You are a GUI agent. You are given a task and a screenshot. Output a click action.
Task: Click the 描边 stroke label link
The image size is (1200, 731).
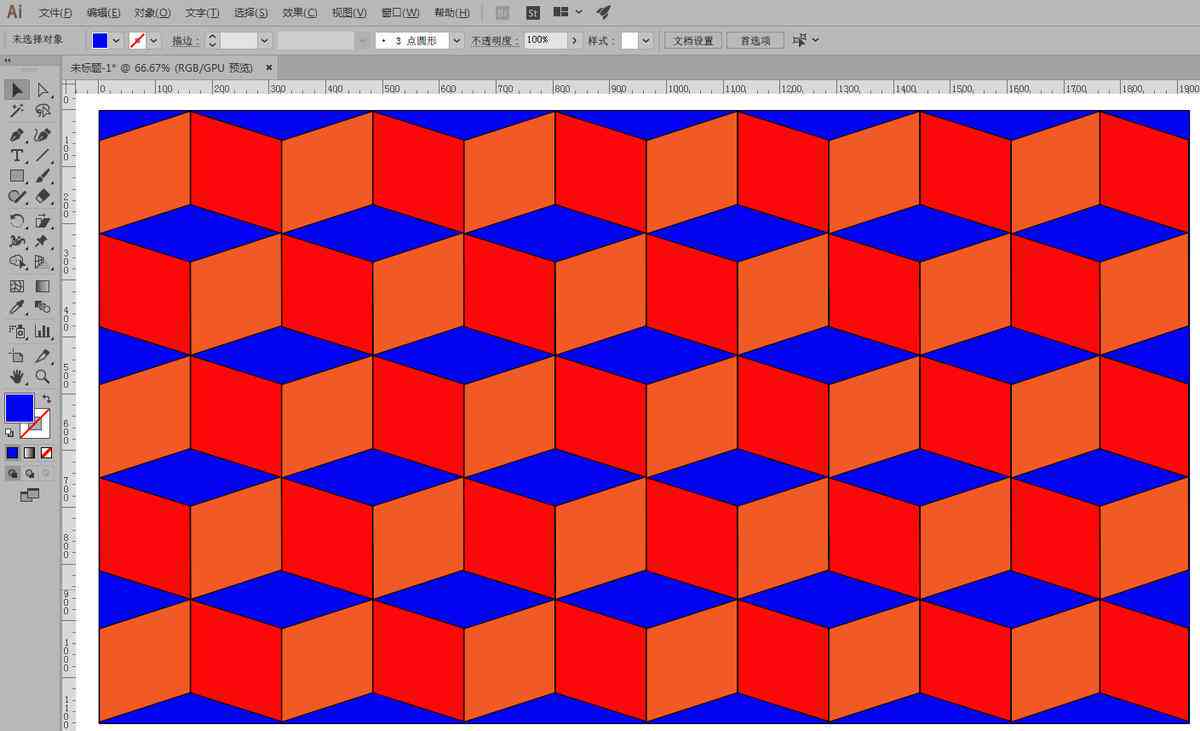point(185,41)
